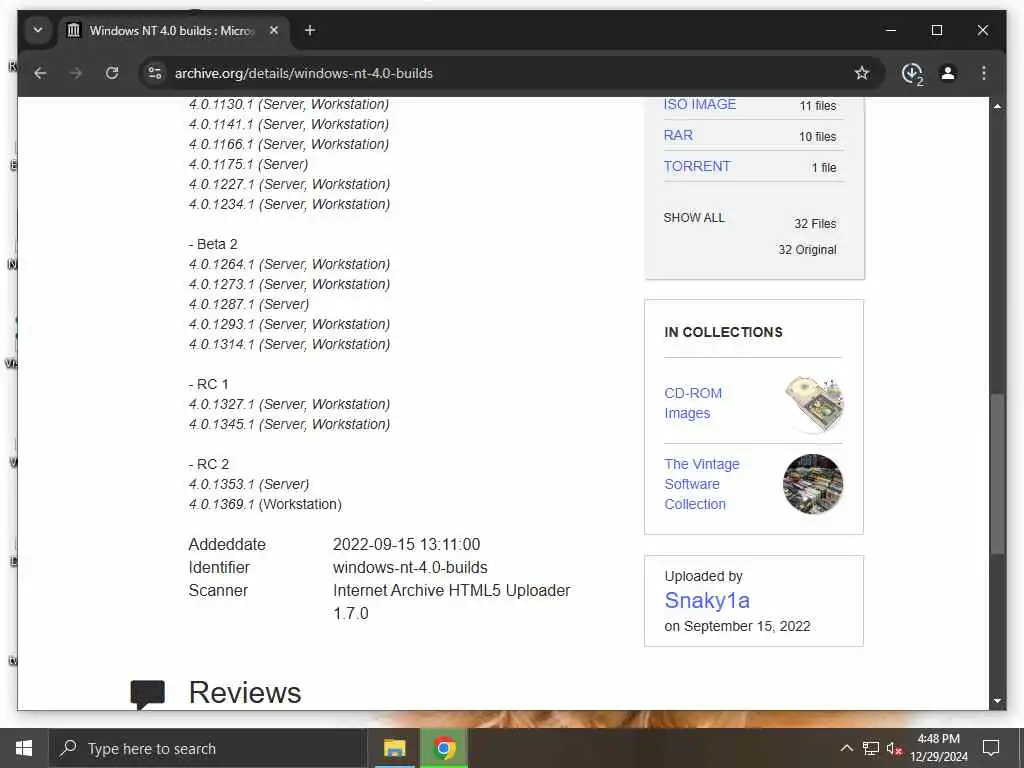Open File Explorer from taskbar
This screenshot has width=1024, height=768.
(394, 748)
